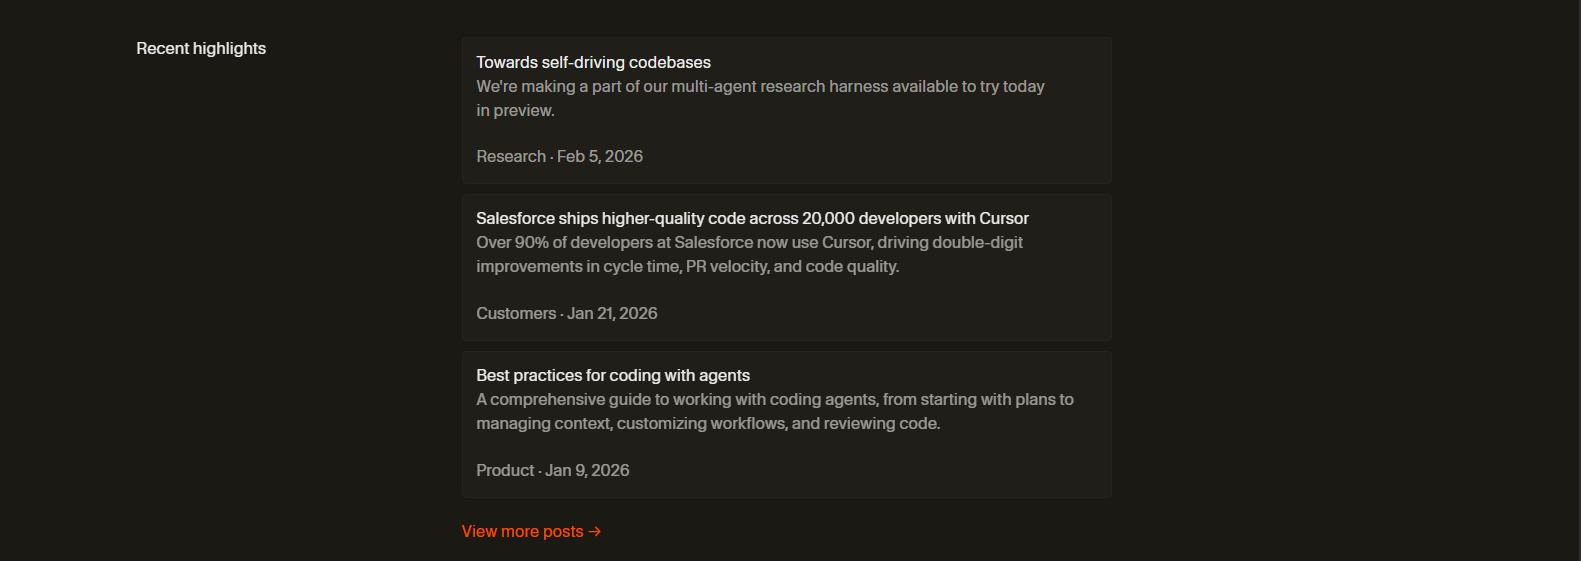Open the Towards self-driving codebases post title
The width and height of the screenshot is (1581, 561).
[593, 62]
